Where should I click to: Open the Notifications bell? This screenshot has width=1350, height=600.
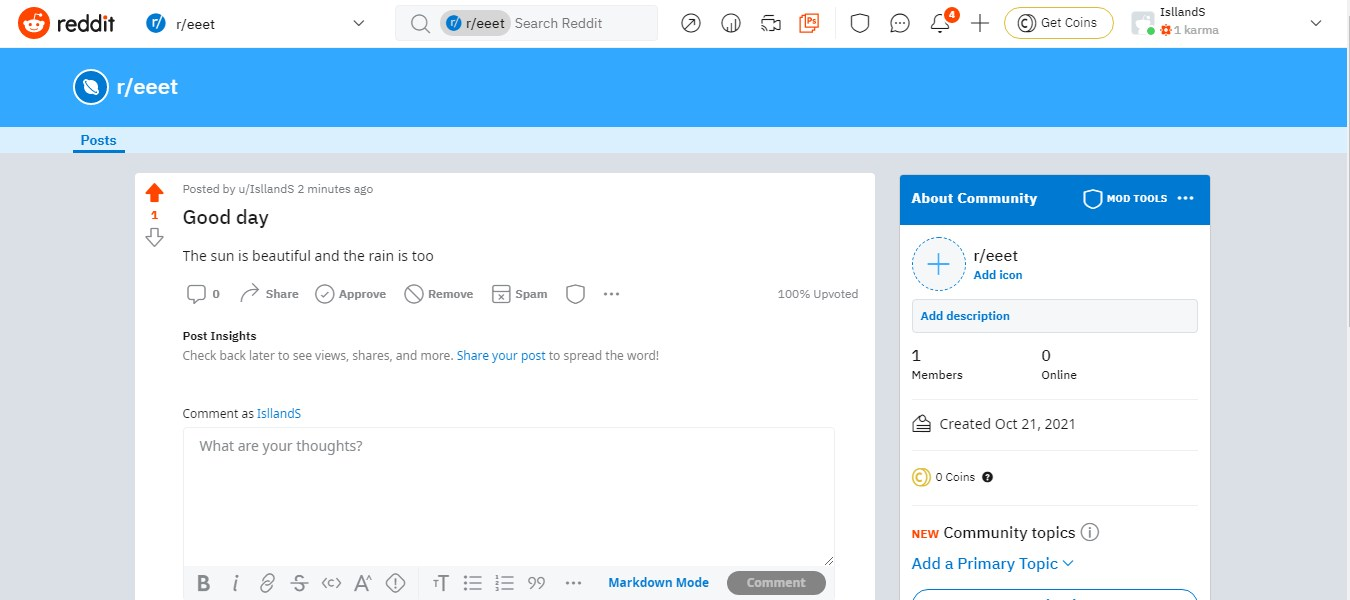940,23
